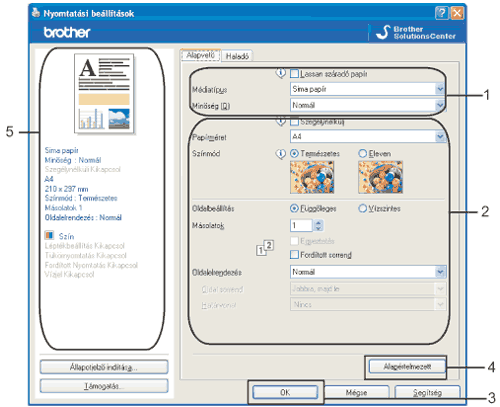
Task: Click the Élénk sample image
Action: [x=380, y=177]
